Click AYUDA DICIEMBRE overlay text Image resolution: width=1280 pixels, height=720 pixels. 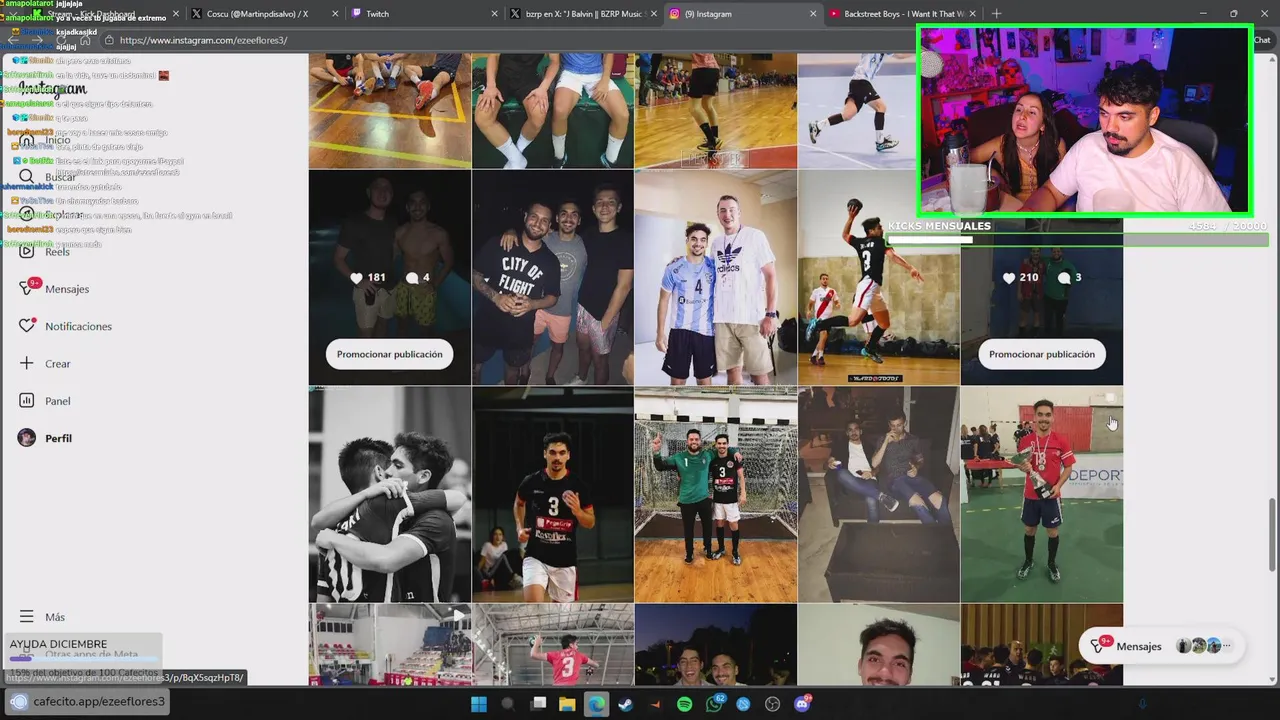tap(58, 644)
